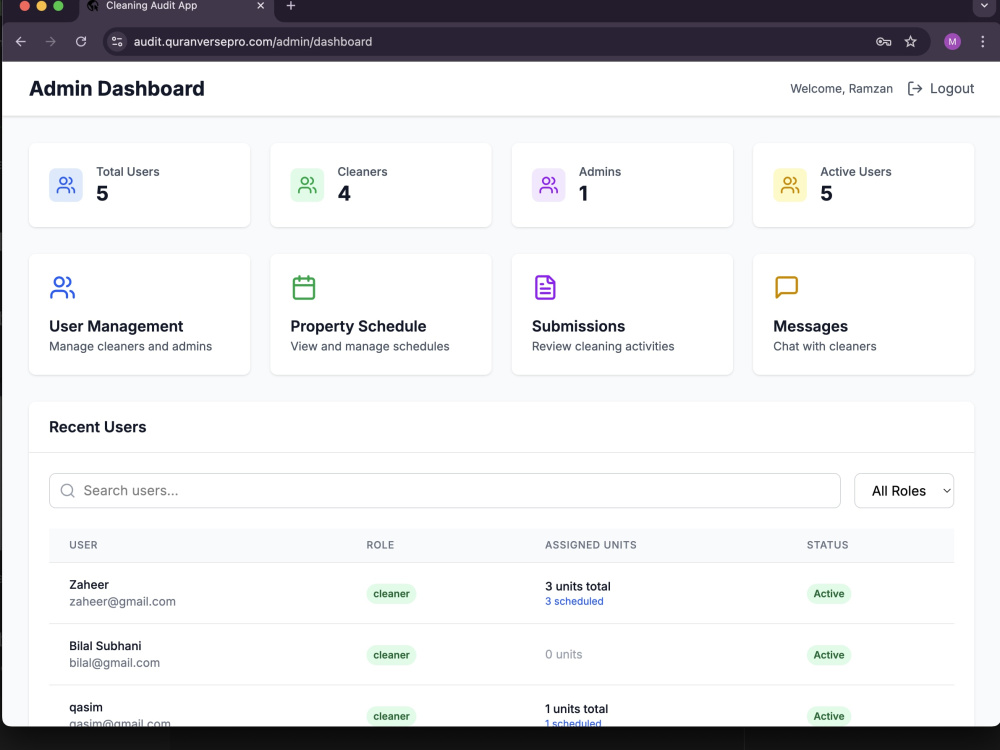
Task: Click "3 units total" text
Action: (578, 586)
